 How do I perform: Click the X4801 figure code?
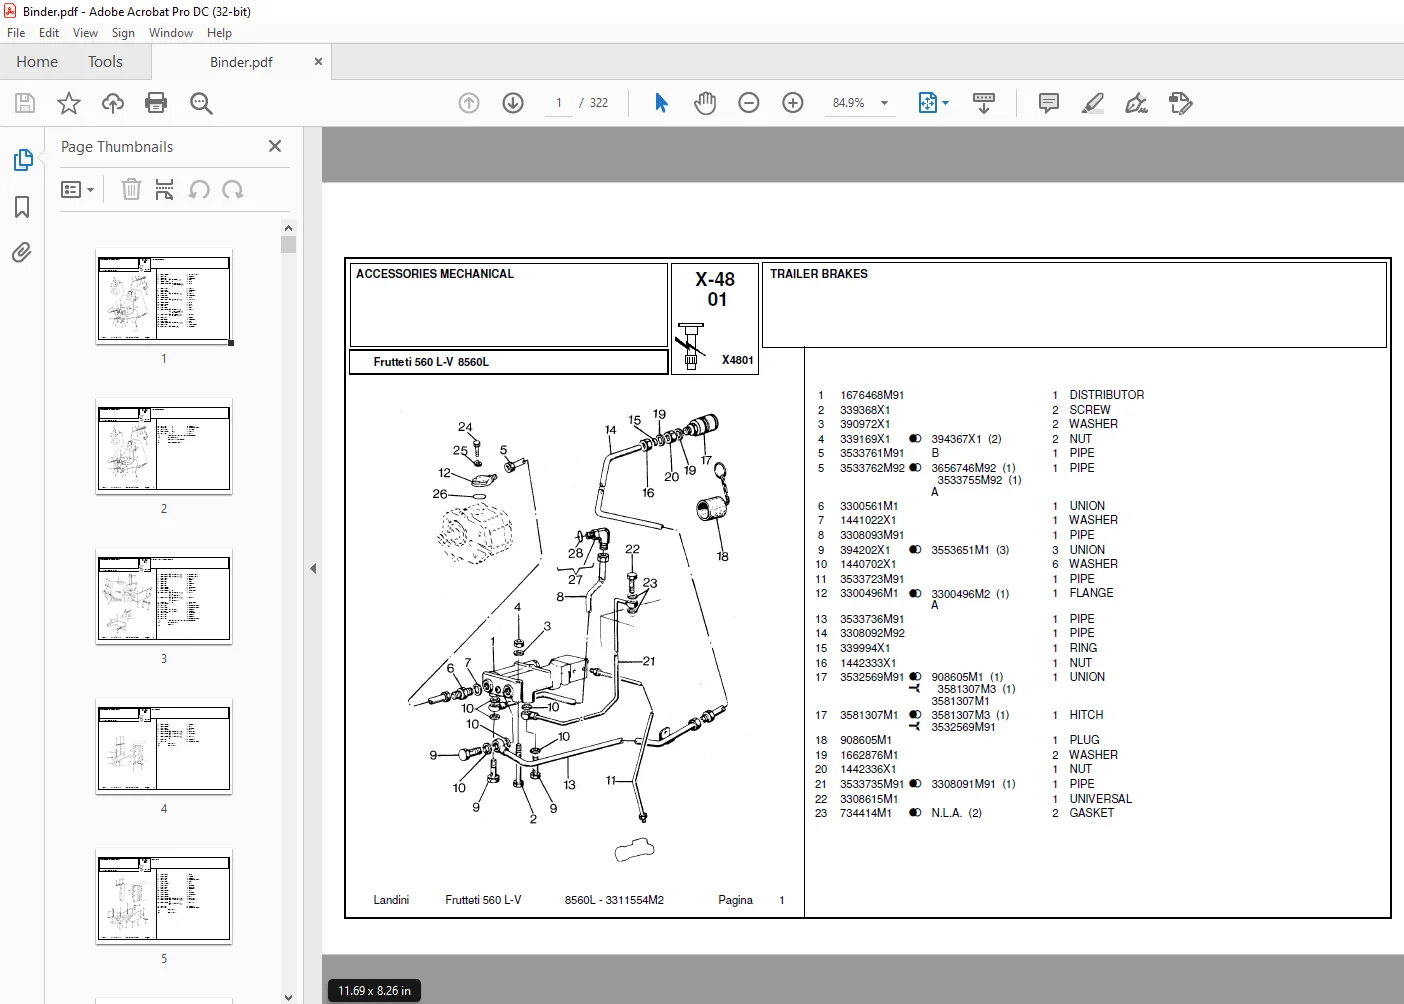point(738,360)
